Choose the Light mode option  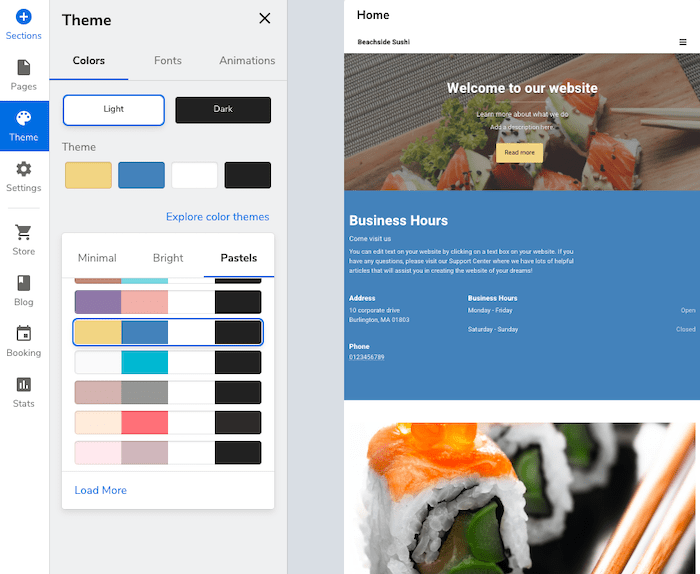[114, 110]
